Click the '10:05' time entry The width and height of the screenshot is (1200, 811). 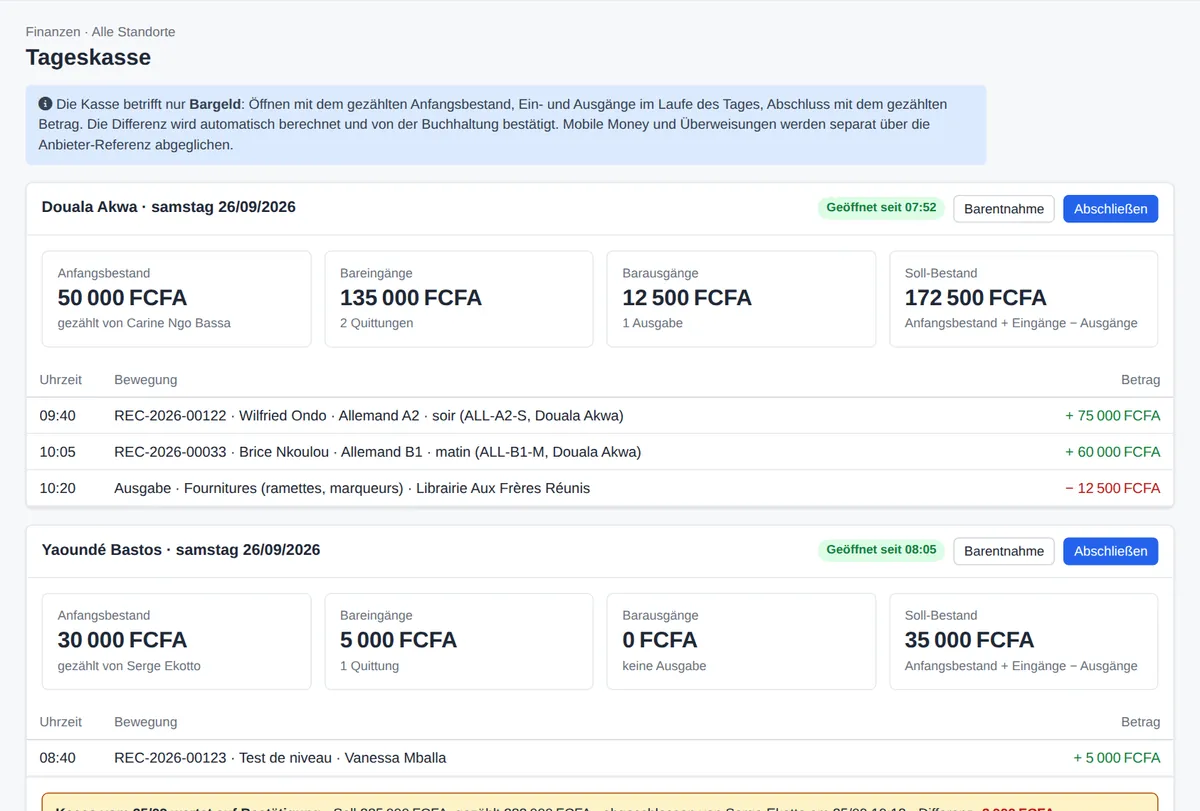pyautogui.click(x=58, y=452)
